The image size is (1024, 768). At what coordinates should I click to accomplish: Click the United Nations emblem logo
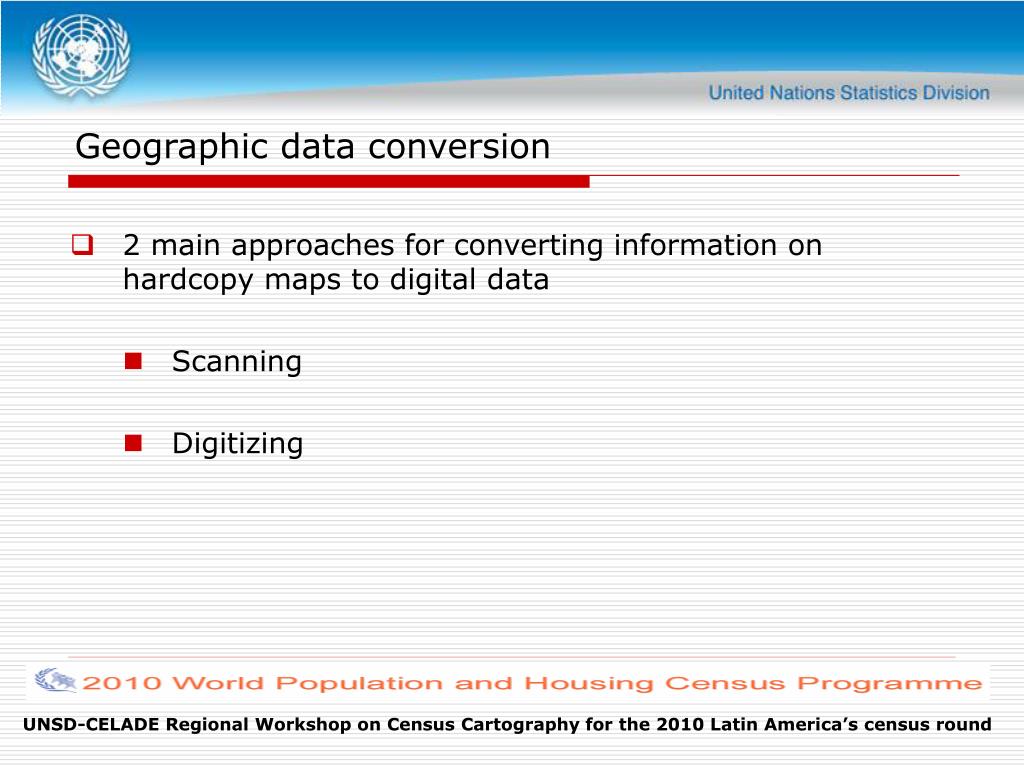[81, 56]
